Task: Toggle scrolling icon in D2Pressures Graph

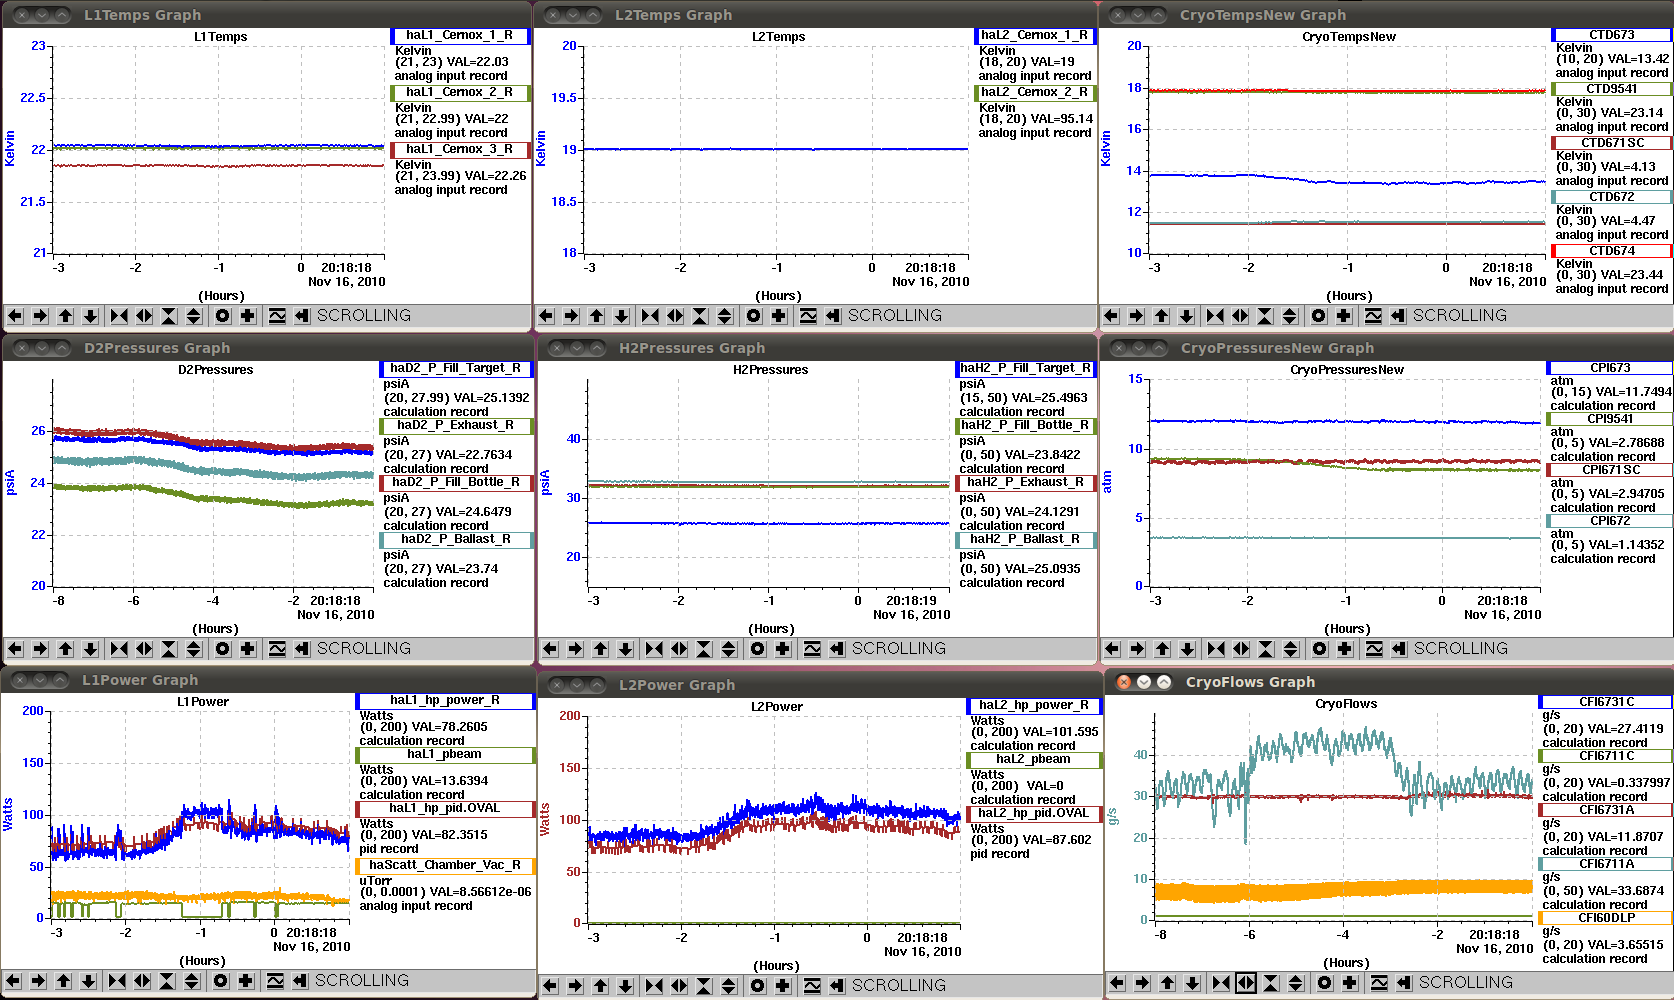Action: [302, 649]
